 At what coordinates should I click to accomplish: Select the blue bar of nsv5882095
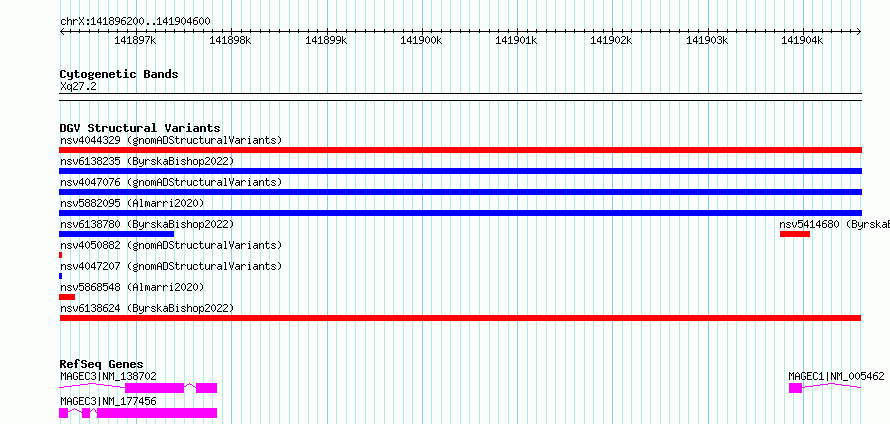[460, 213]
